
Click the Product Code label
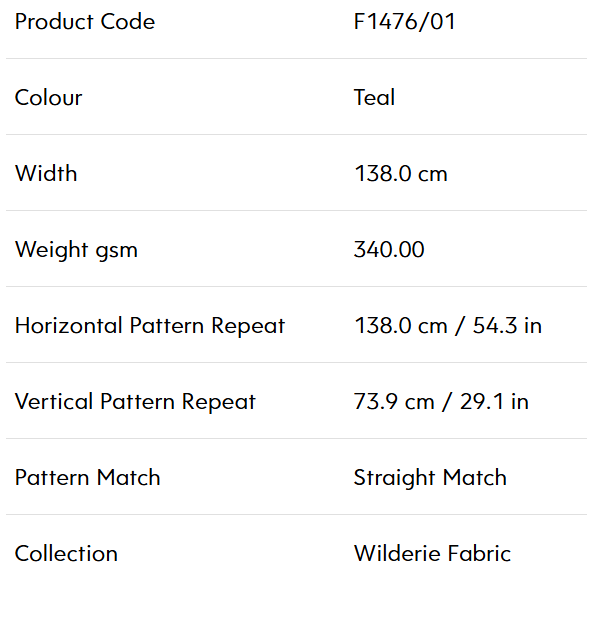pos(85,21)
